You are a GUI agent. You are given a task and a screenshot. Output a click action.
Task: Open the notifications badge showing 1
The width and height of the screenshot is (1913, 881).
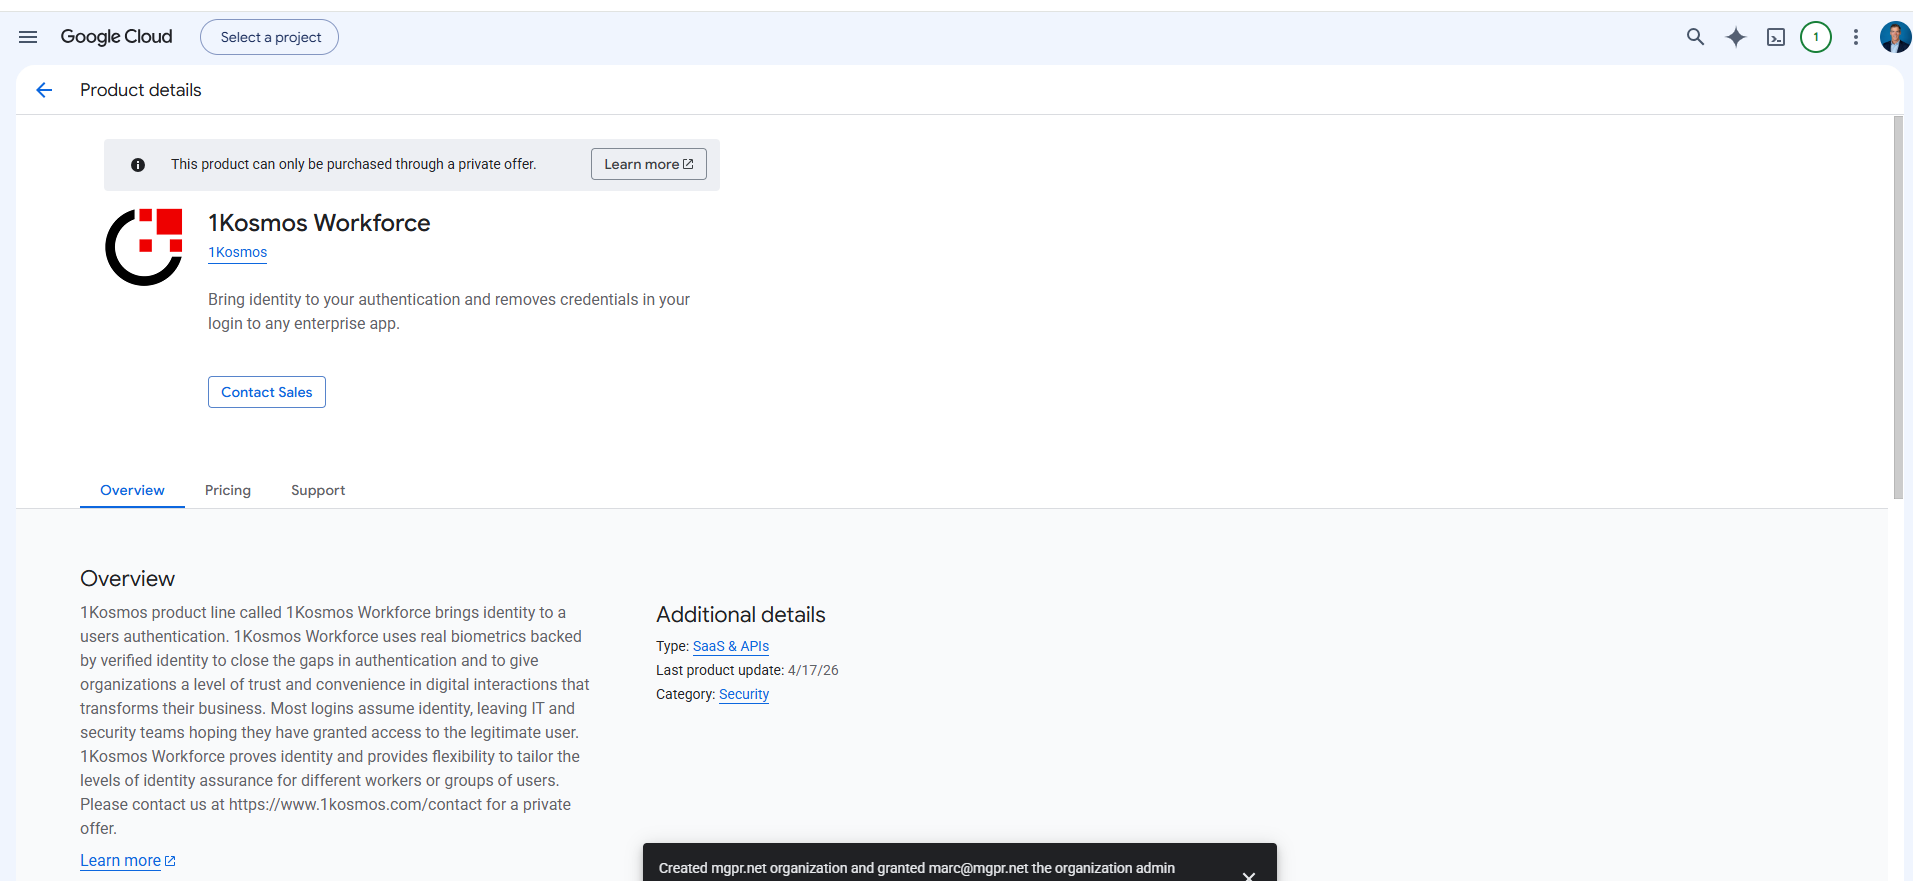pos(1816,37)
